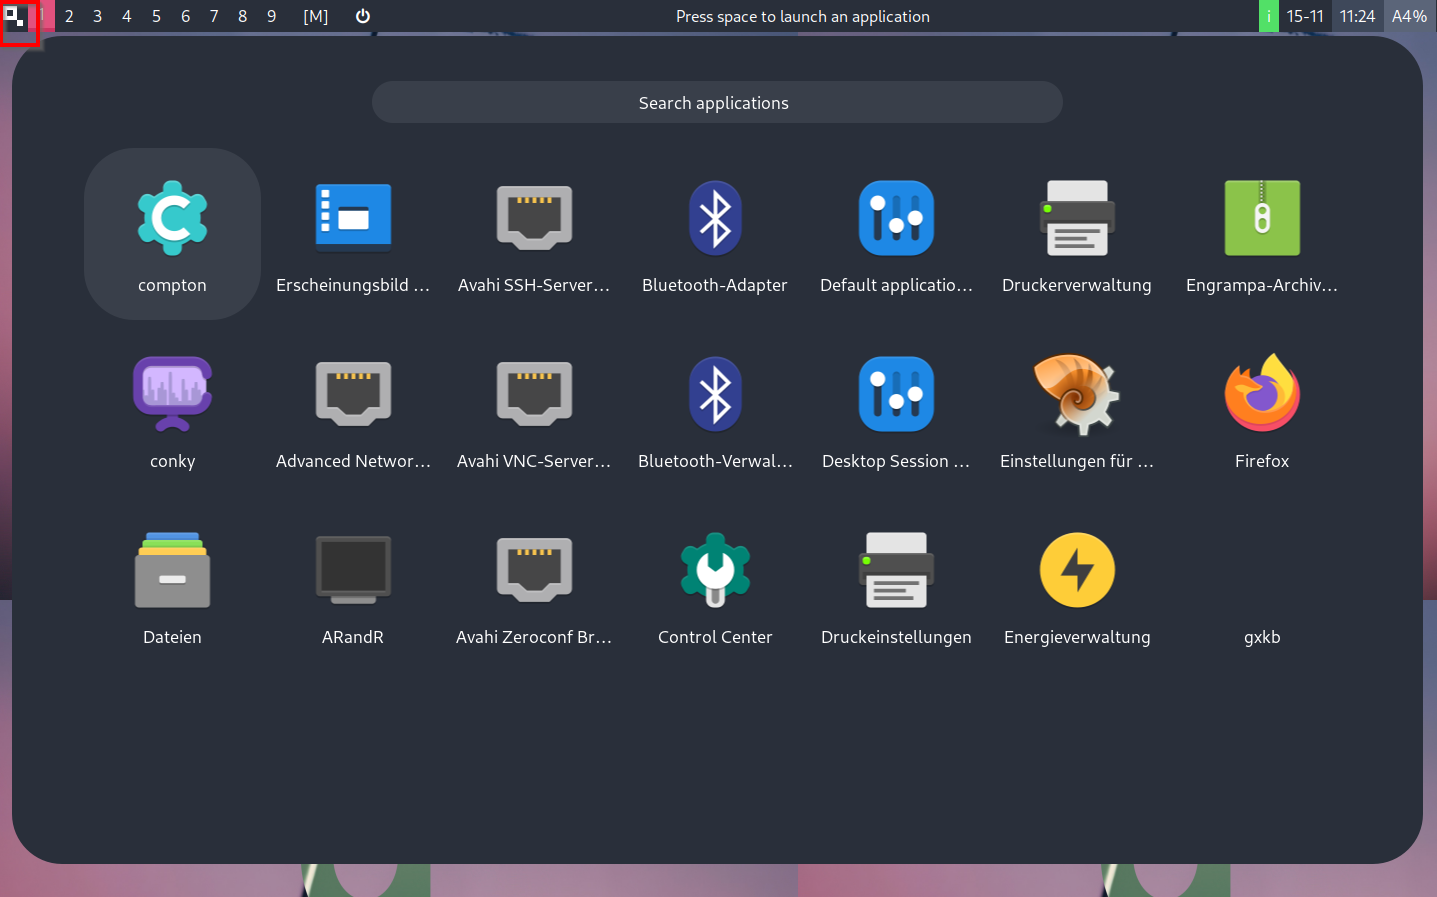
Task: Click the [M] layout indicator
Action: pyautogui.click(x=316, y=16)
